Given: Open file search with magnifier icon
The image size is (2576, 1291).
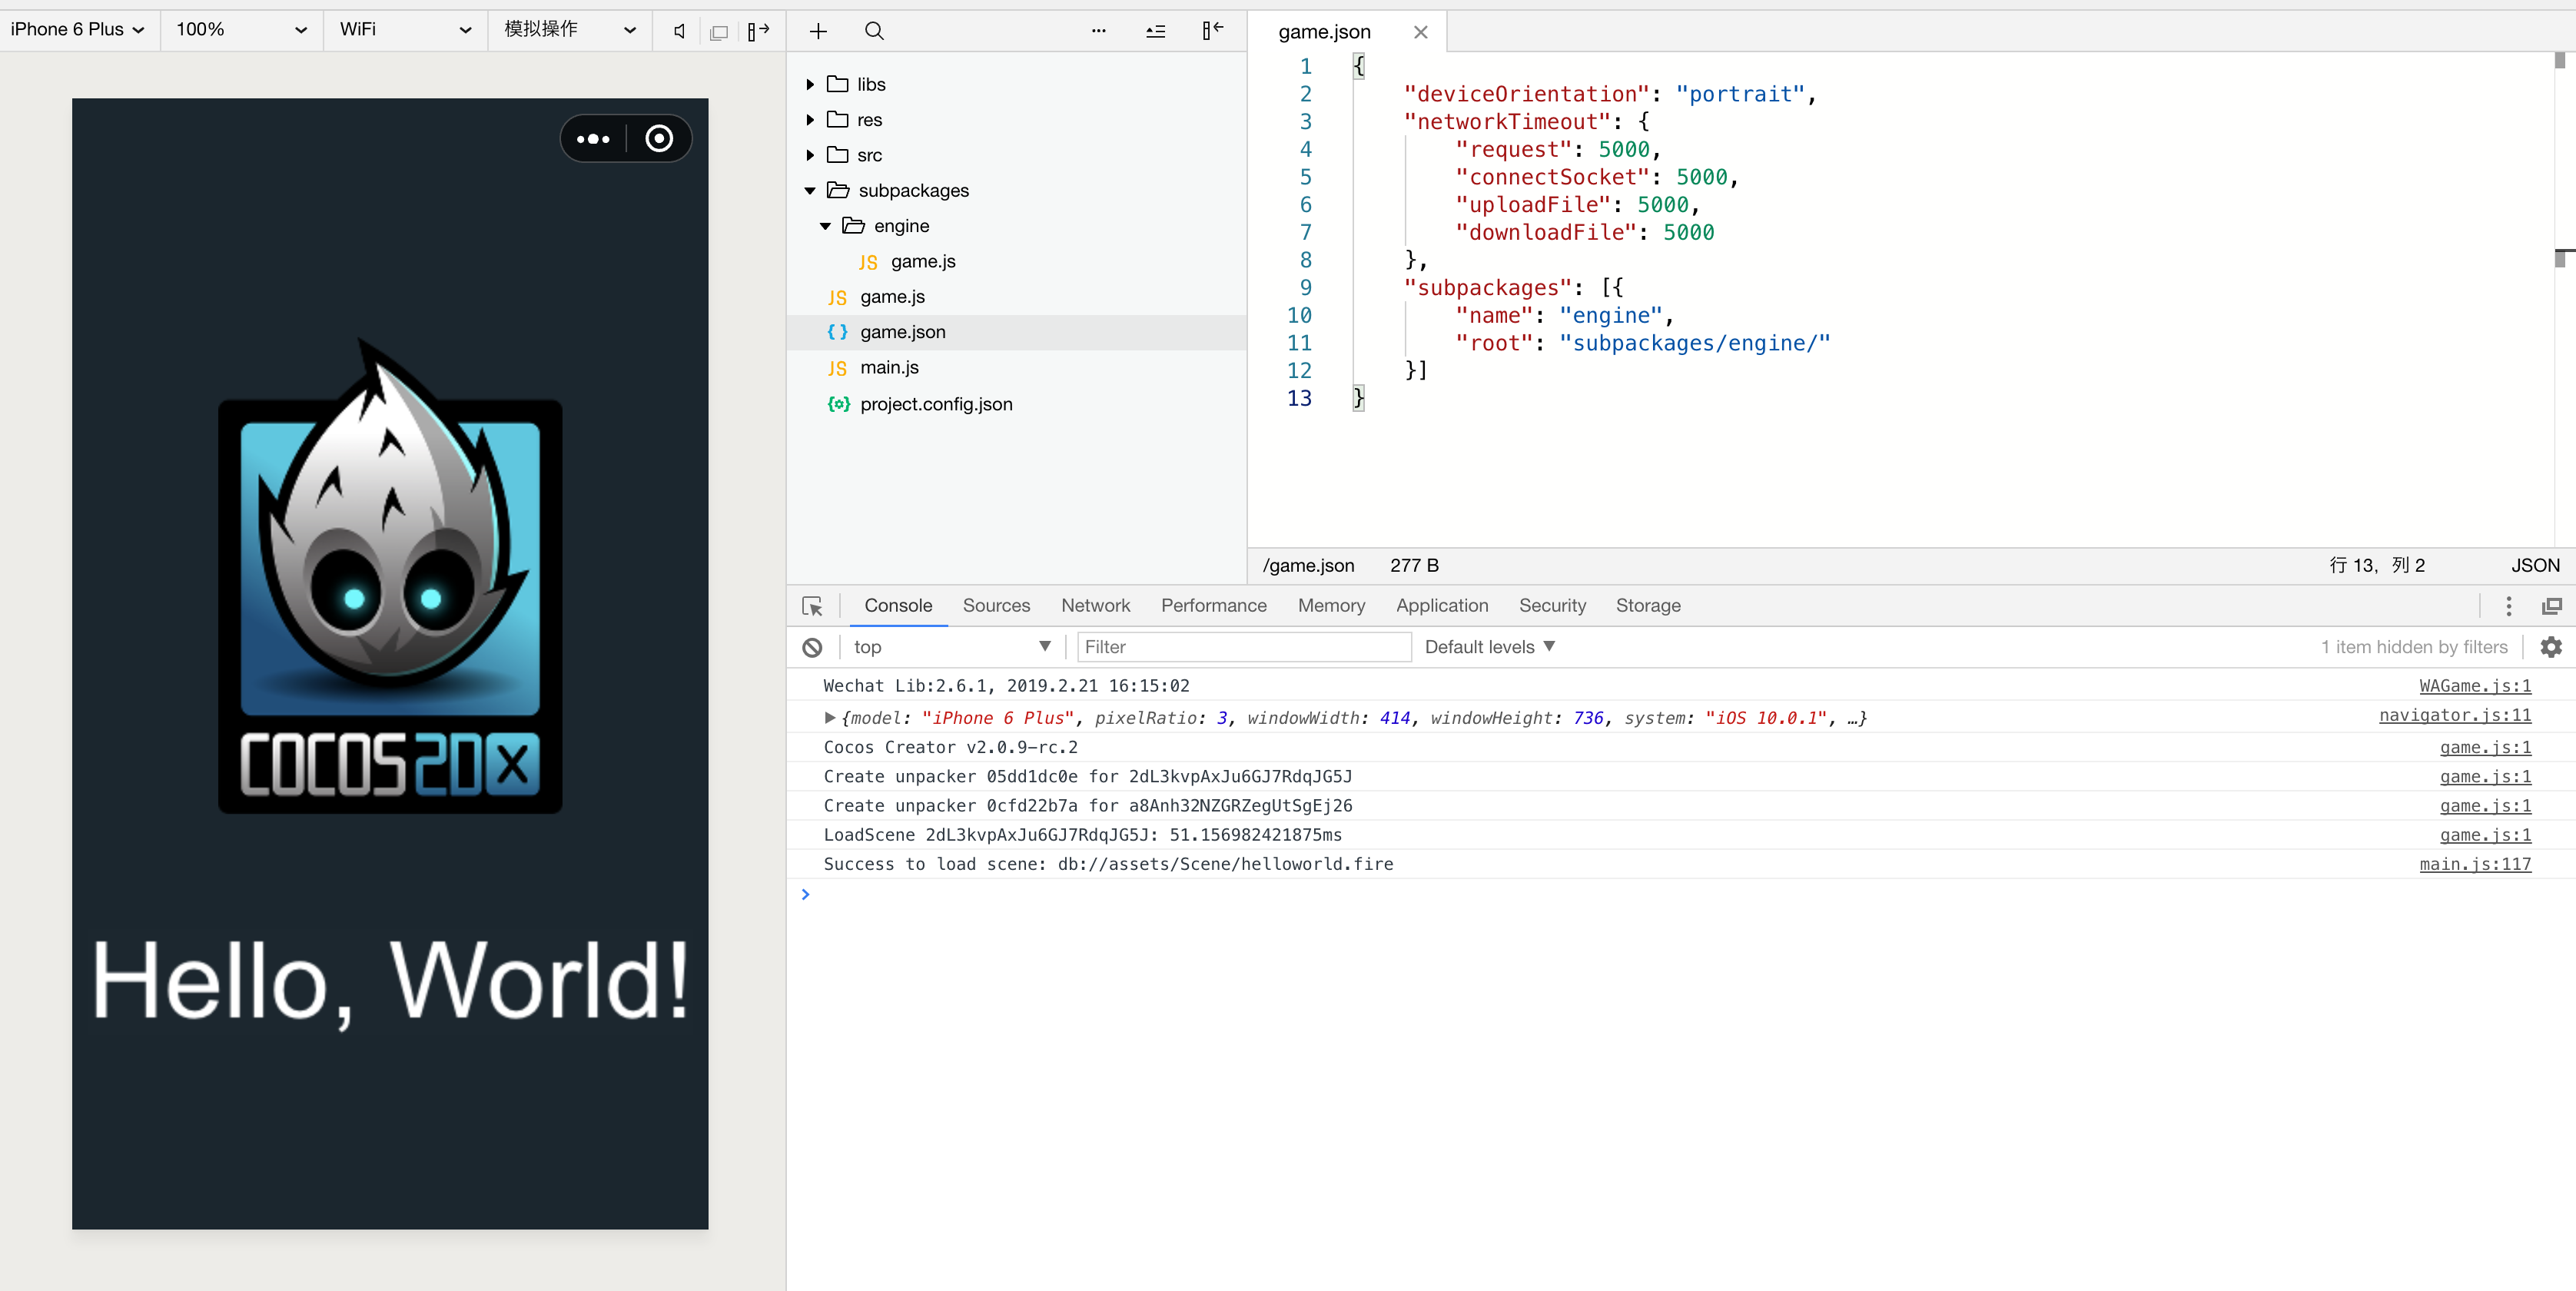Looking at the screenshot, I should pos(874,31).
